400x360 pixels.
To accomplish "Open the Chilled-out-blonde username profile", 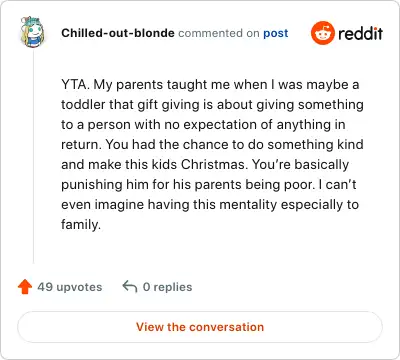I will tap(118, 33).
